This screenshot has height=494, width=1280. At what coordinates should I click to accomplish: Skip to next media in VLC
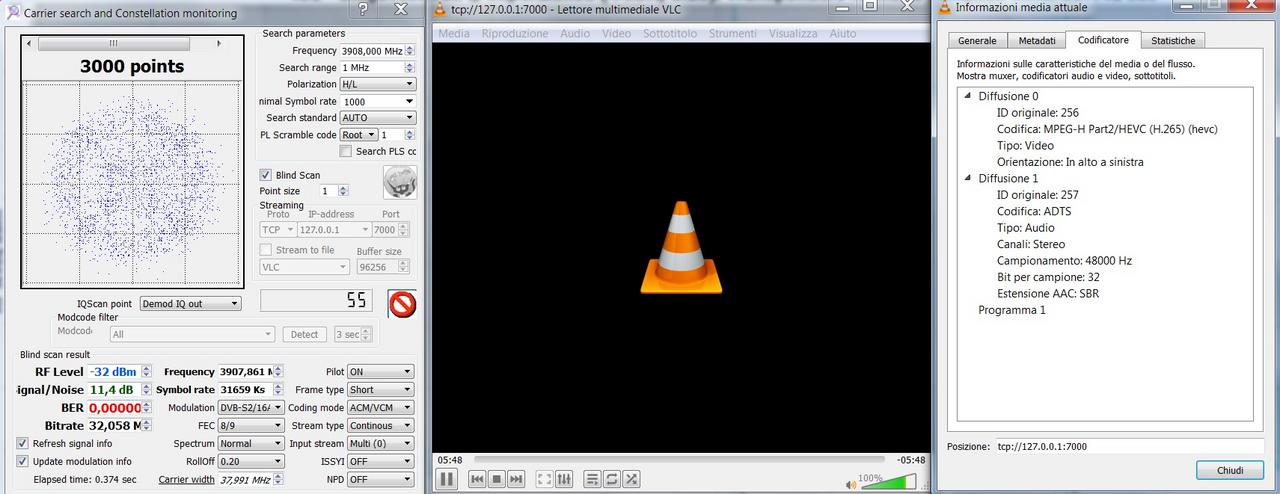tap(516, 480)
